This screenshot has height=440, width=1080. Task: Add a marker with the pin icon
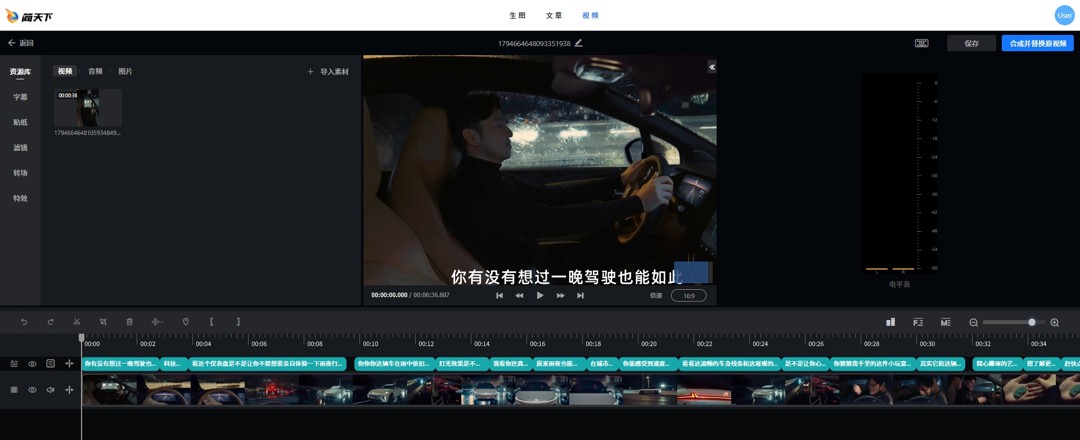(x=185, y=322)
